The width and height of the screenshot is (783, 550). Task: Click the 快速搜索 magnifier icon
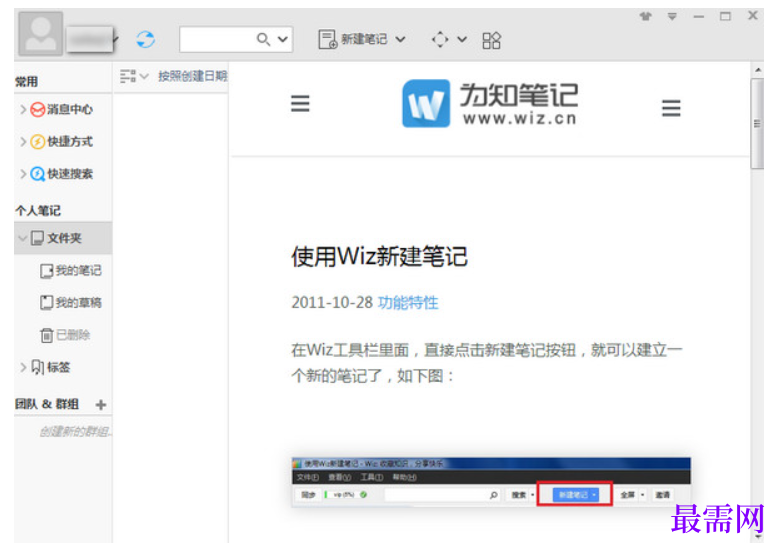click(x=37, y=174)
